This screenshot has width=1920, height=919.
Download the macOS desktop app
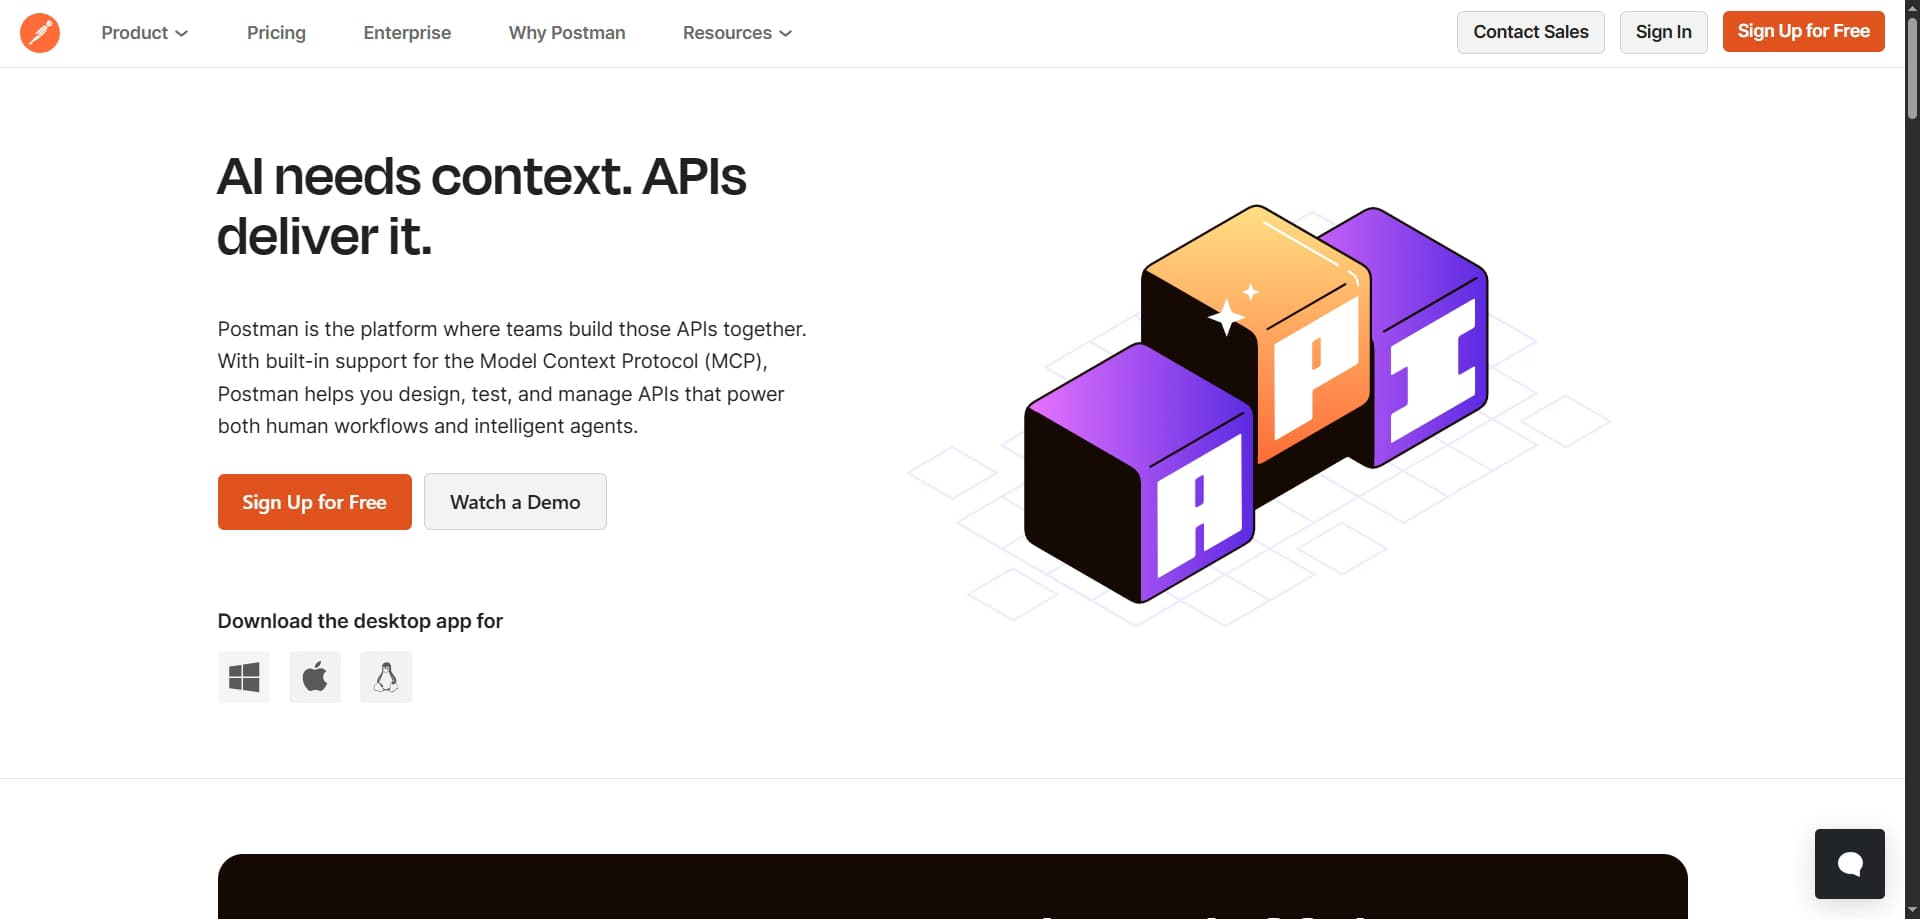[x=315, y=677]
